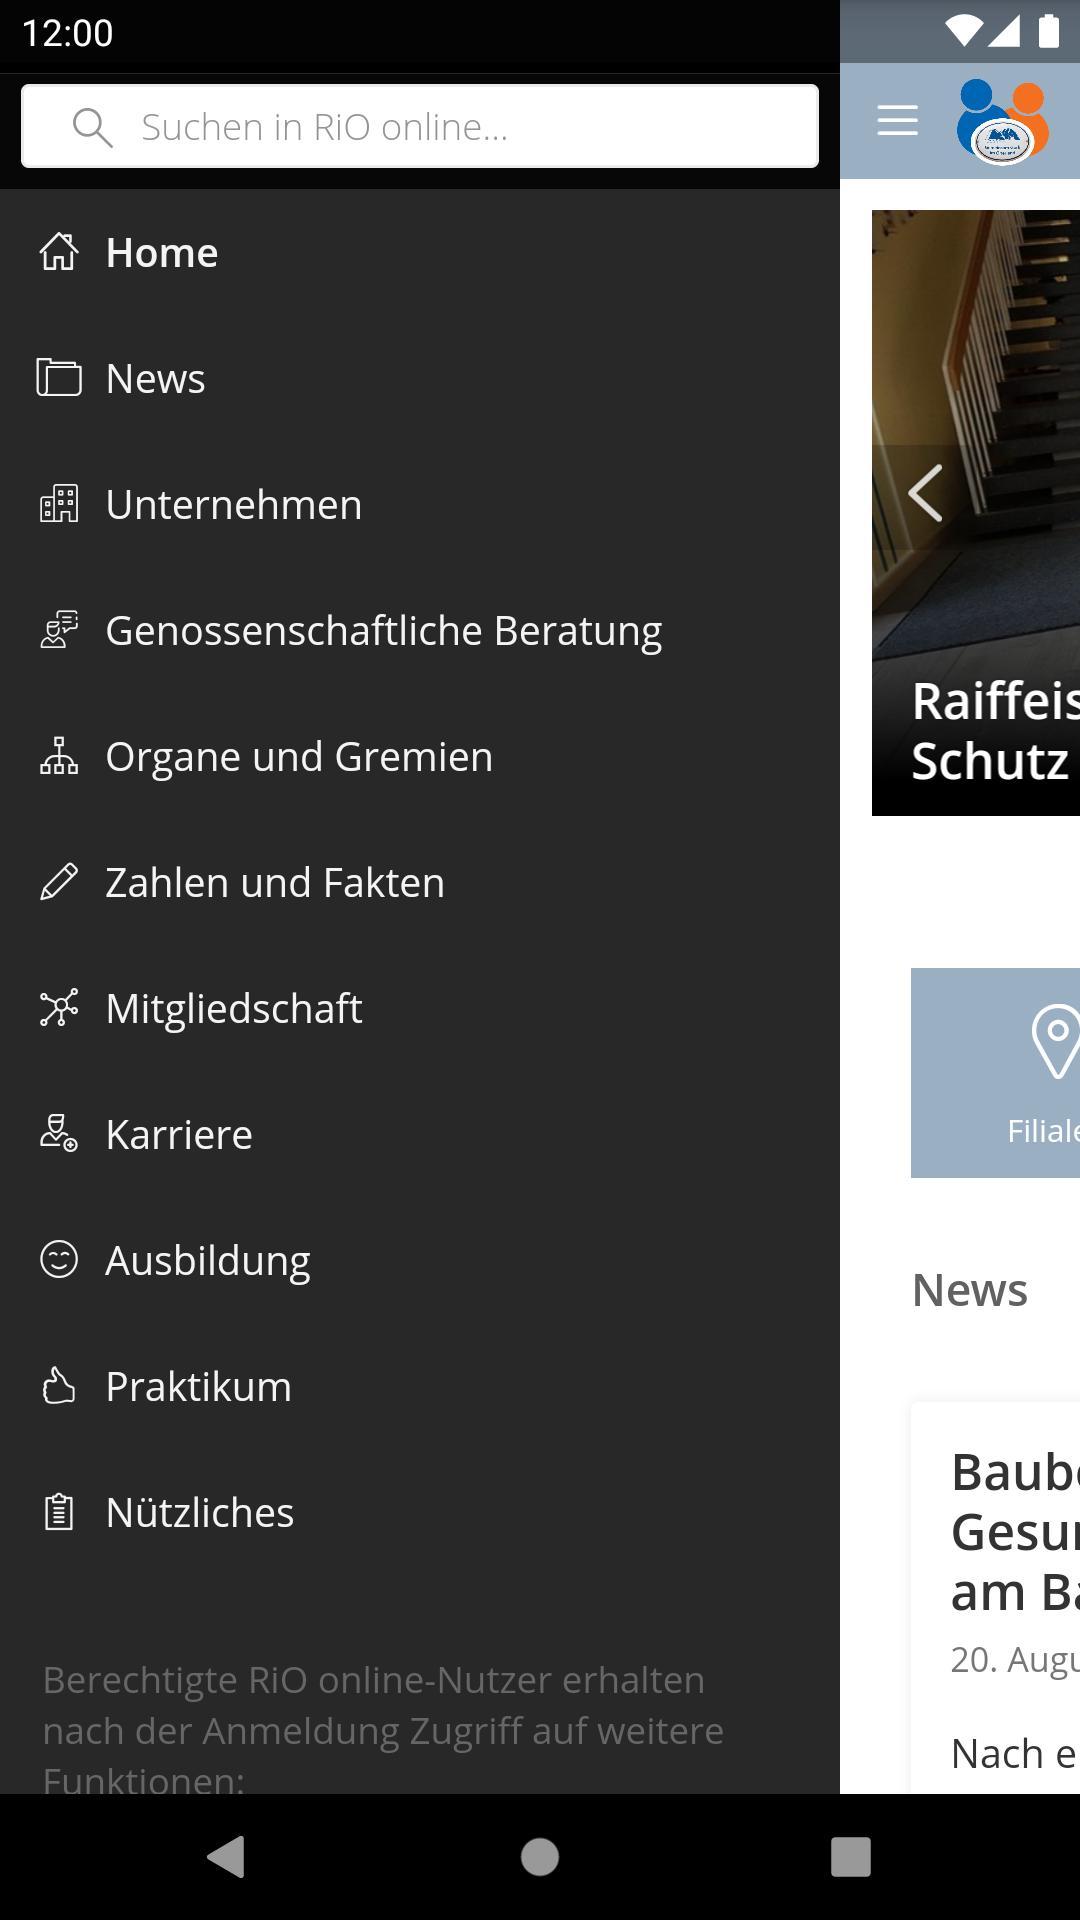Click the folder icon next to News
This screenshot has width=1080, height=1920.
(59, 378)
